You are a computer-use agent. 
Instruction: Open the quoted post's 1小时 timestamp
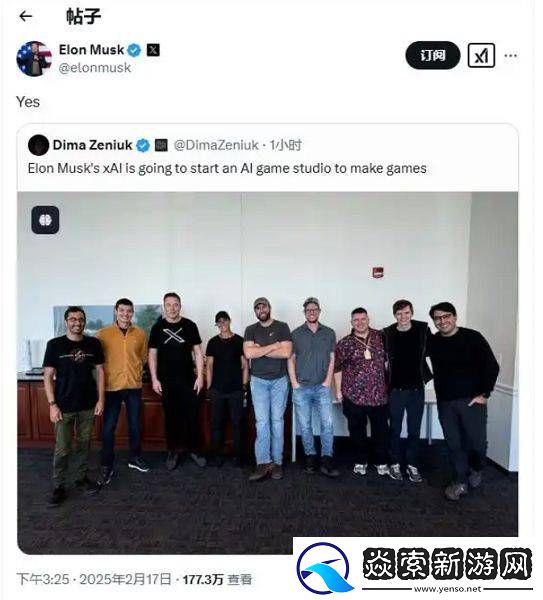(x=285, y=145)
